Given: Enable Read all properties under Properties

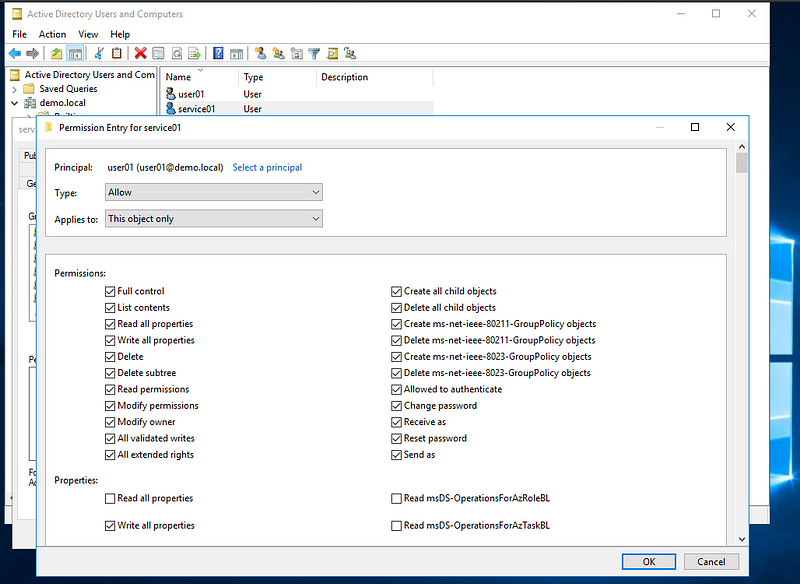Looking at the screenshot, I should coord(110,498).
